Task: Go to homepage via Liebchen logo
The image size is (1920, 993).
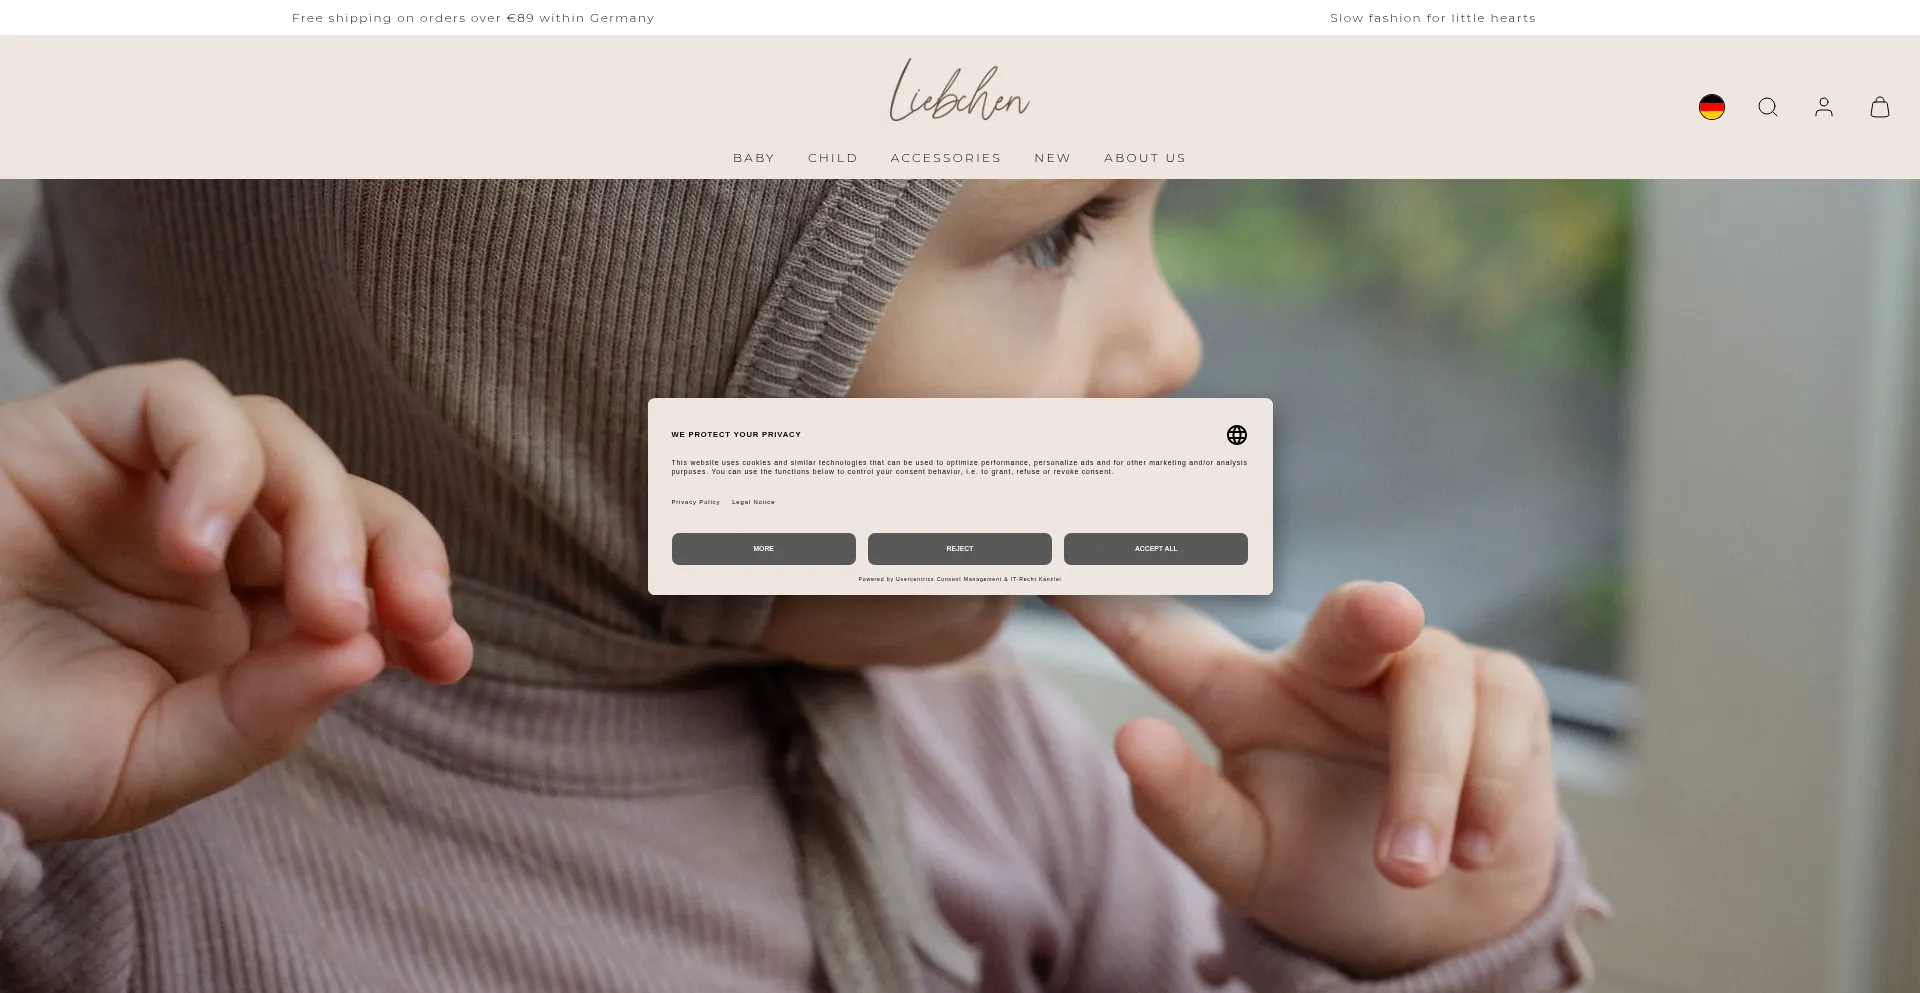Action: 959,90
